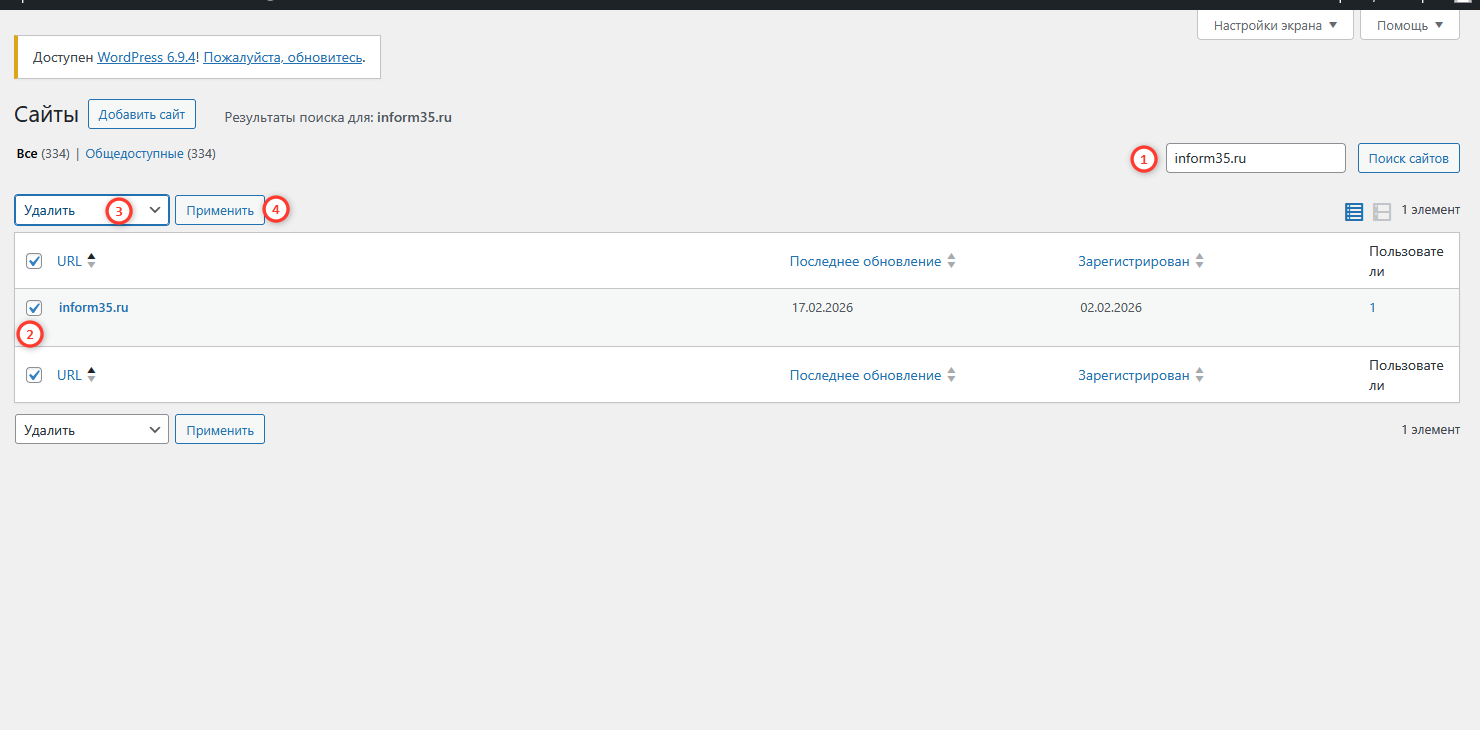Viewport: 1480px width, 730px height.
Task: Click the Добавить сайт button
Action: tap(142, 115)
